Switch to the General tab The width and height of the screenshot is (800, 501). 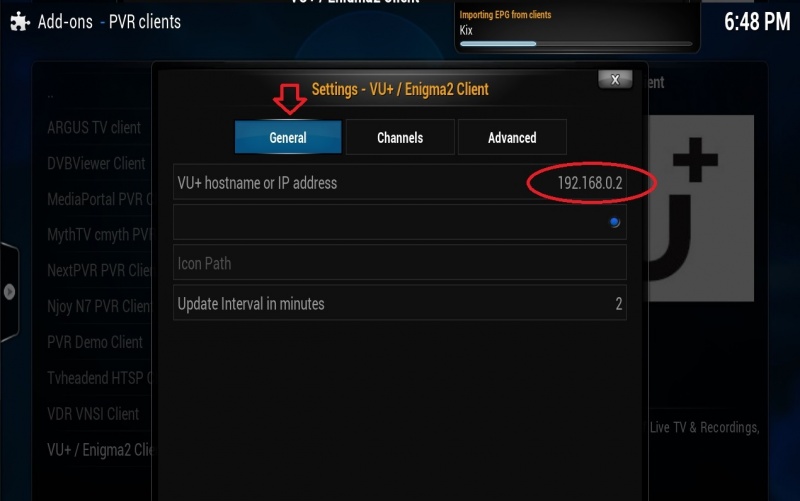tap(288, 137)
